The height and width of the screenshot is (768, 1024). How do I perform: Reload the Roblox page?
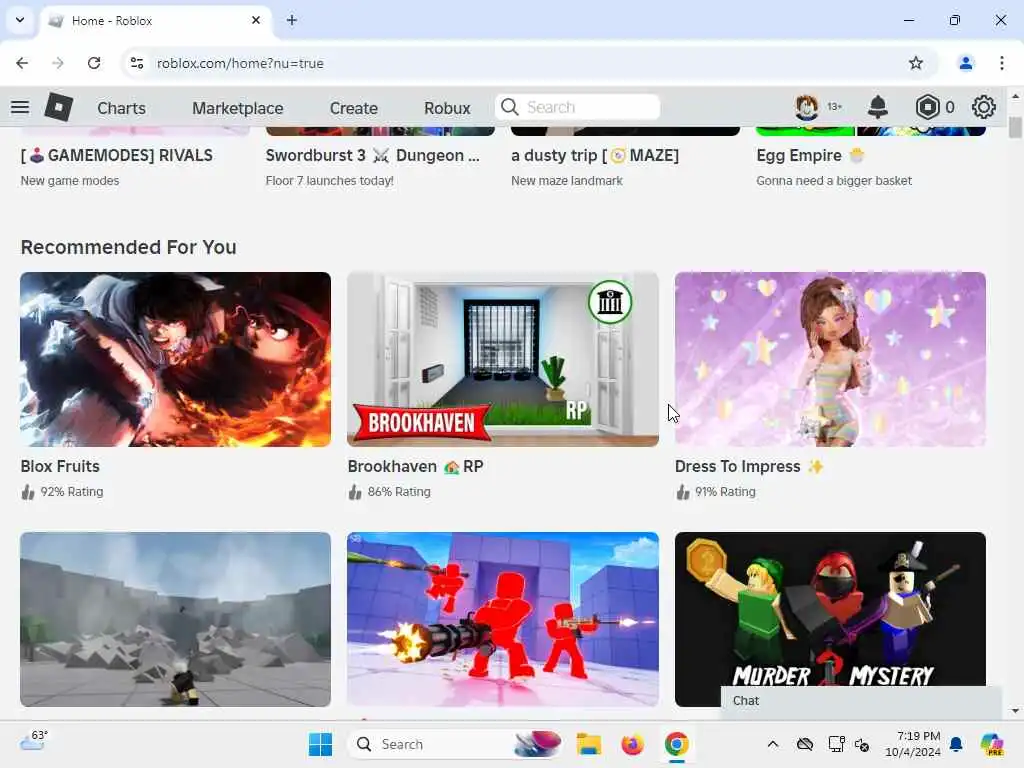tap(94, 63)
